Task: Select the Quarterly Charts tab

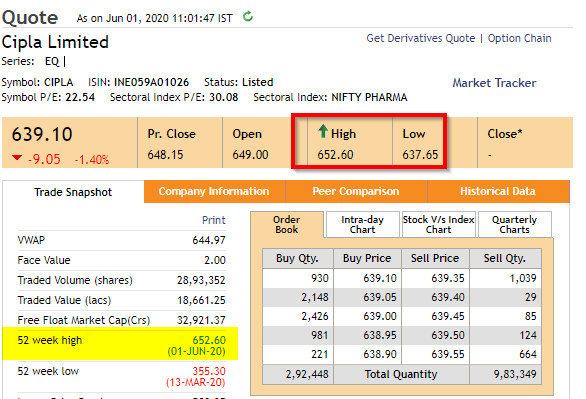Action: point(515,225)
